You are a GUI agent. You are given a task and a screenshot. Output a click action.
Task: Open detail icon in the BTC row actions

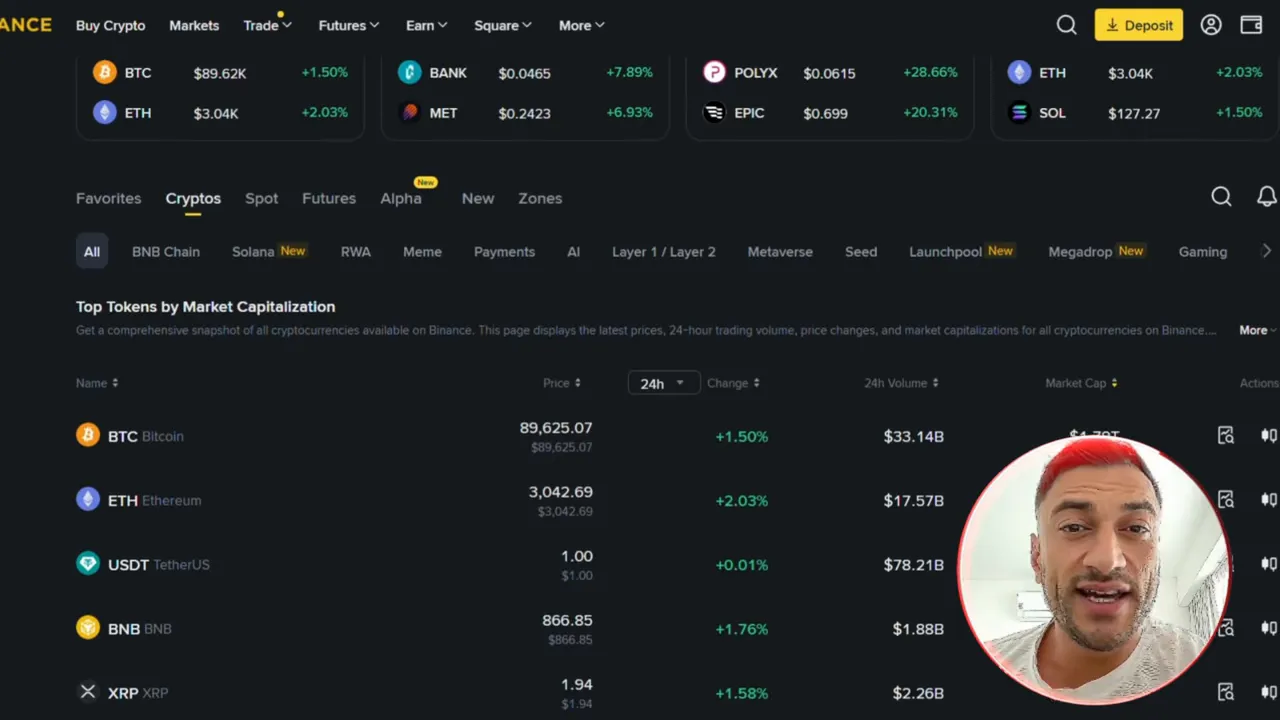pos(1225,435)
